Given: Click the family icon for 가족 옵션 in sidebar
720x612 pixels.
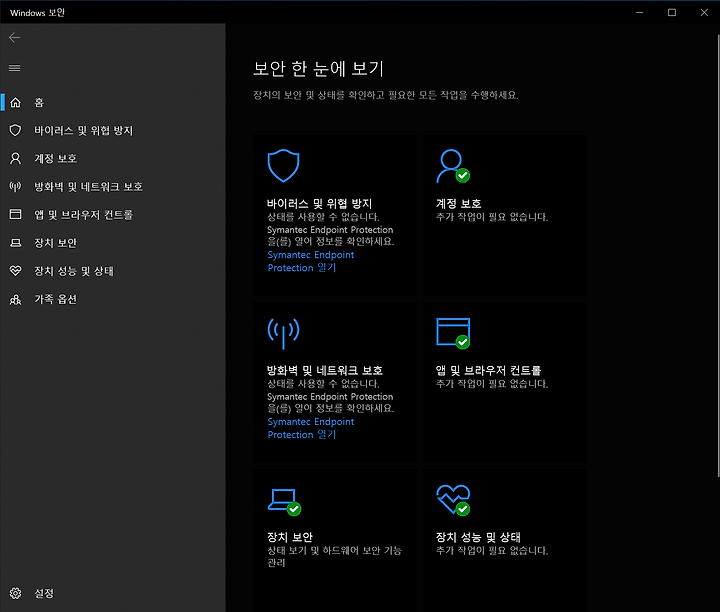Looking at the screenshot, I should (x=16, y=299).
